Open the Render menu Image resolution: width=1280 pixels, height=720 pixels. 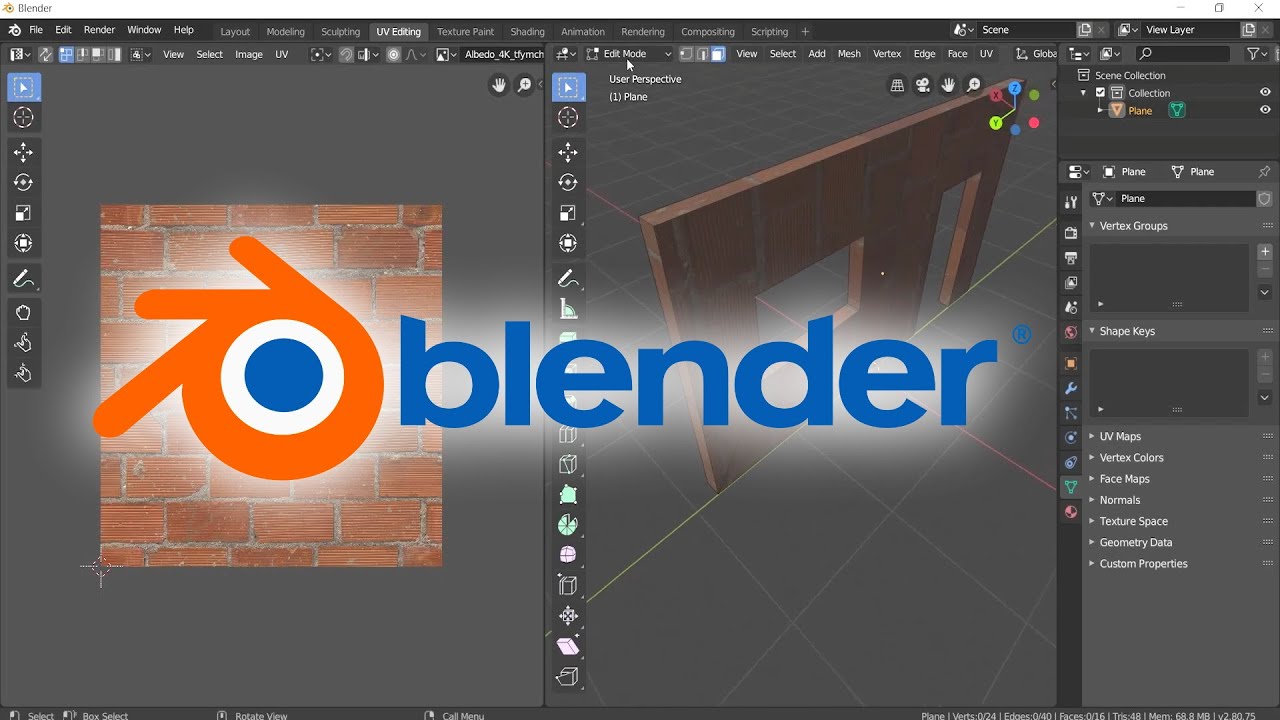[x=99, y=30]
